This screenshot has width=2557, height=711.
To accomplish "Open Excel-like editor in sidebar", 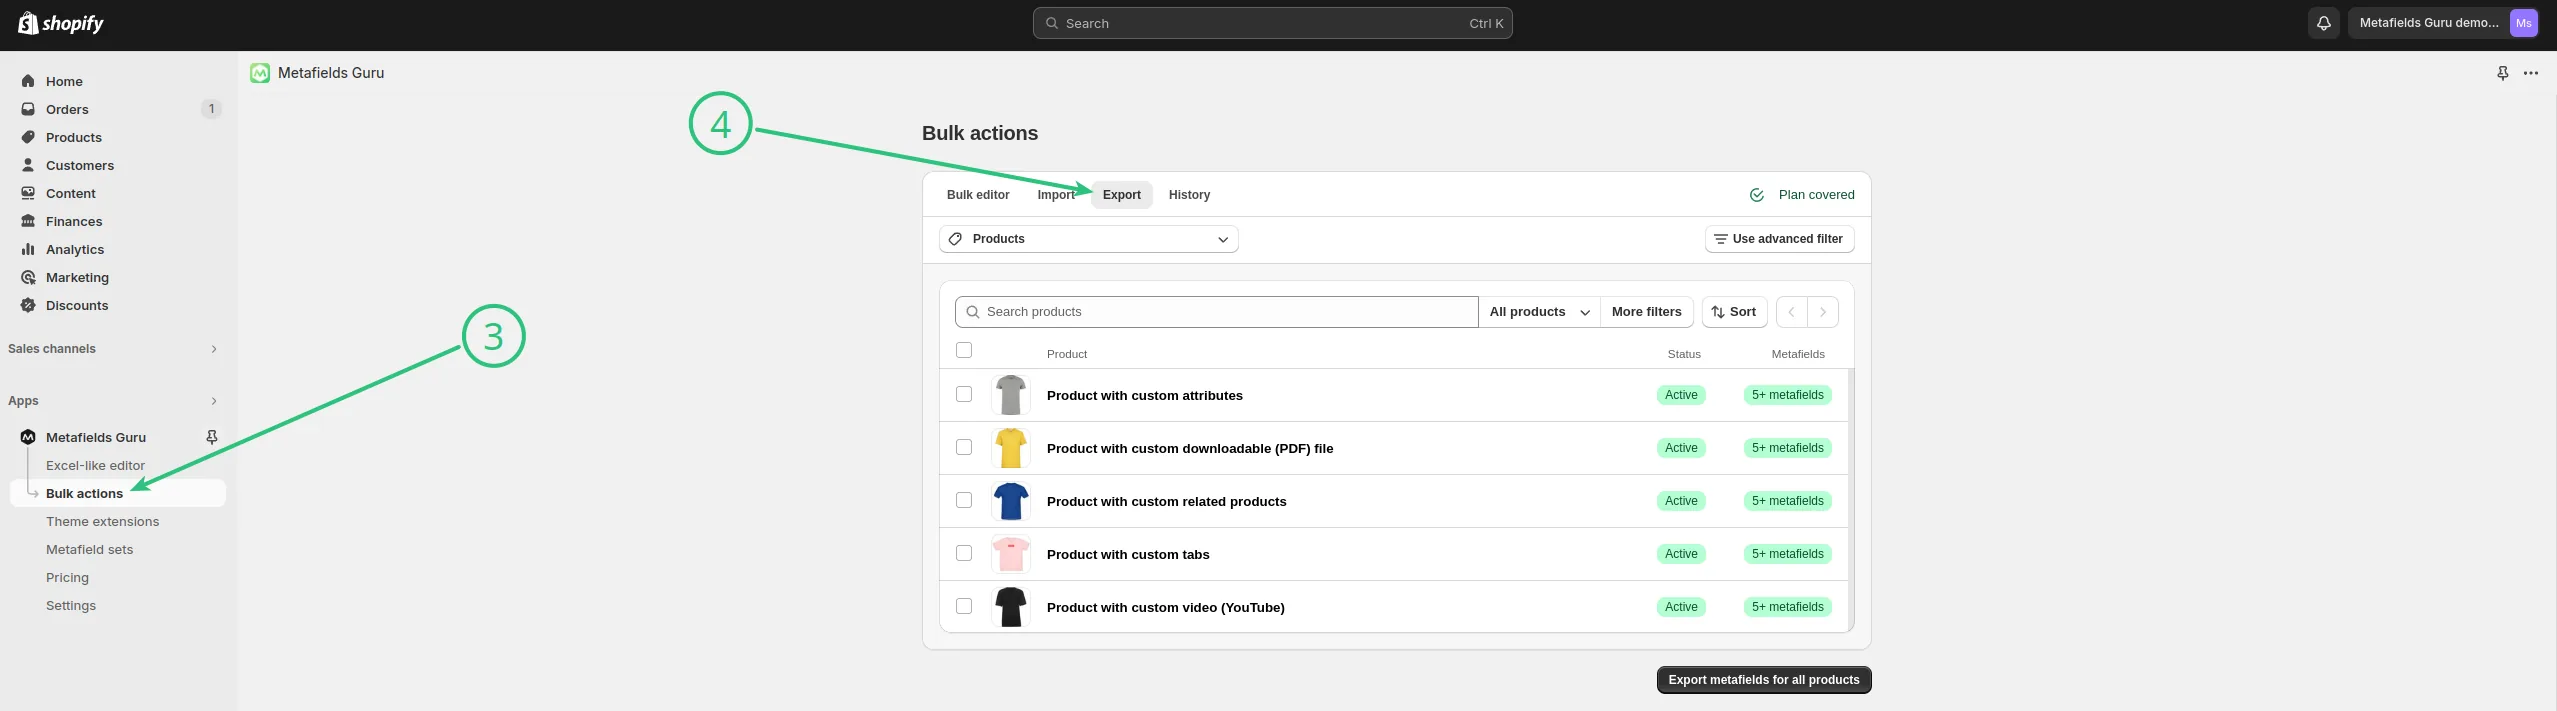I will (95, 465).
